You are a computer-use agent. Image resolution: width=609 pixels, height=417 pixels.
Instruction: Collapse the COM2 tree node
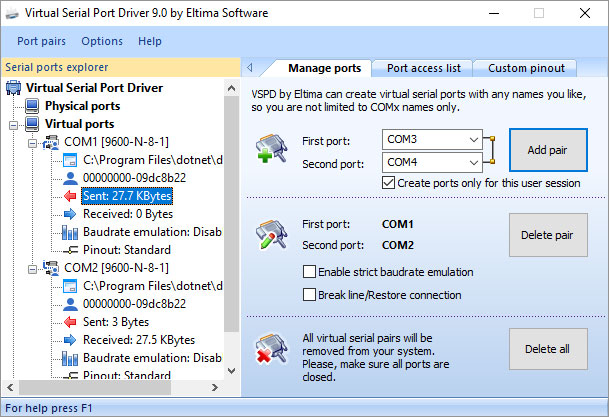(x=33, y=269)
